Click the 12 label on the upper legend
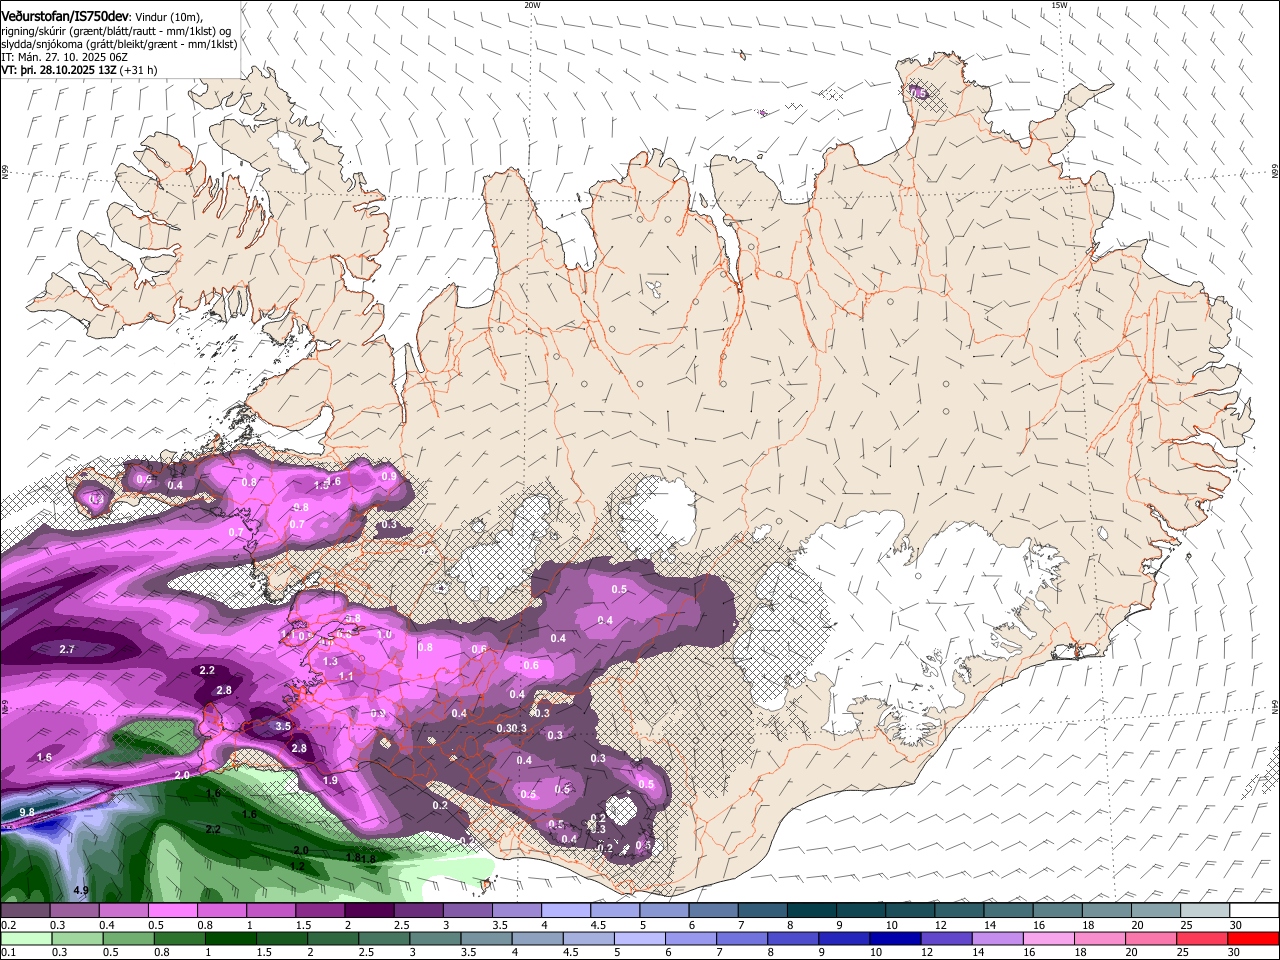This screenshot has height=960, width=1280. [x=940, y=925]
